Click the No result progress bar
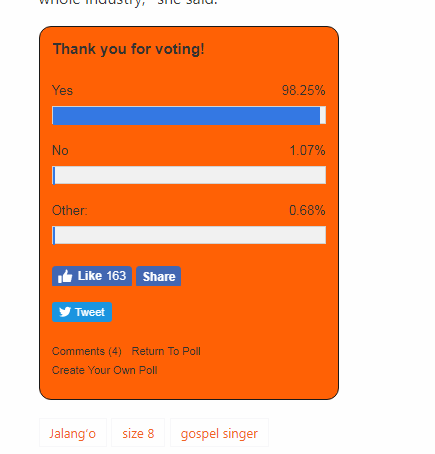The width and height of the screenshot is (435, 454). pyautogui.click(x=189, y=175)
